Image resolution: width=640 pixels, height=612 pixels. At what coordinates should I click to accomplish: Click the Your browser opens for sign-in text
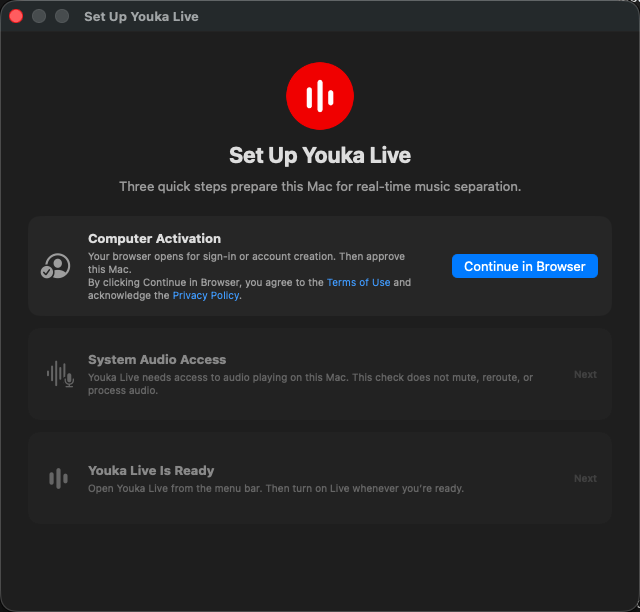[x=247, y=263]
